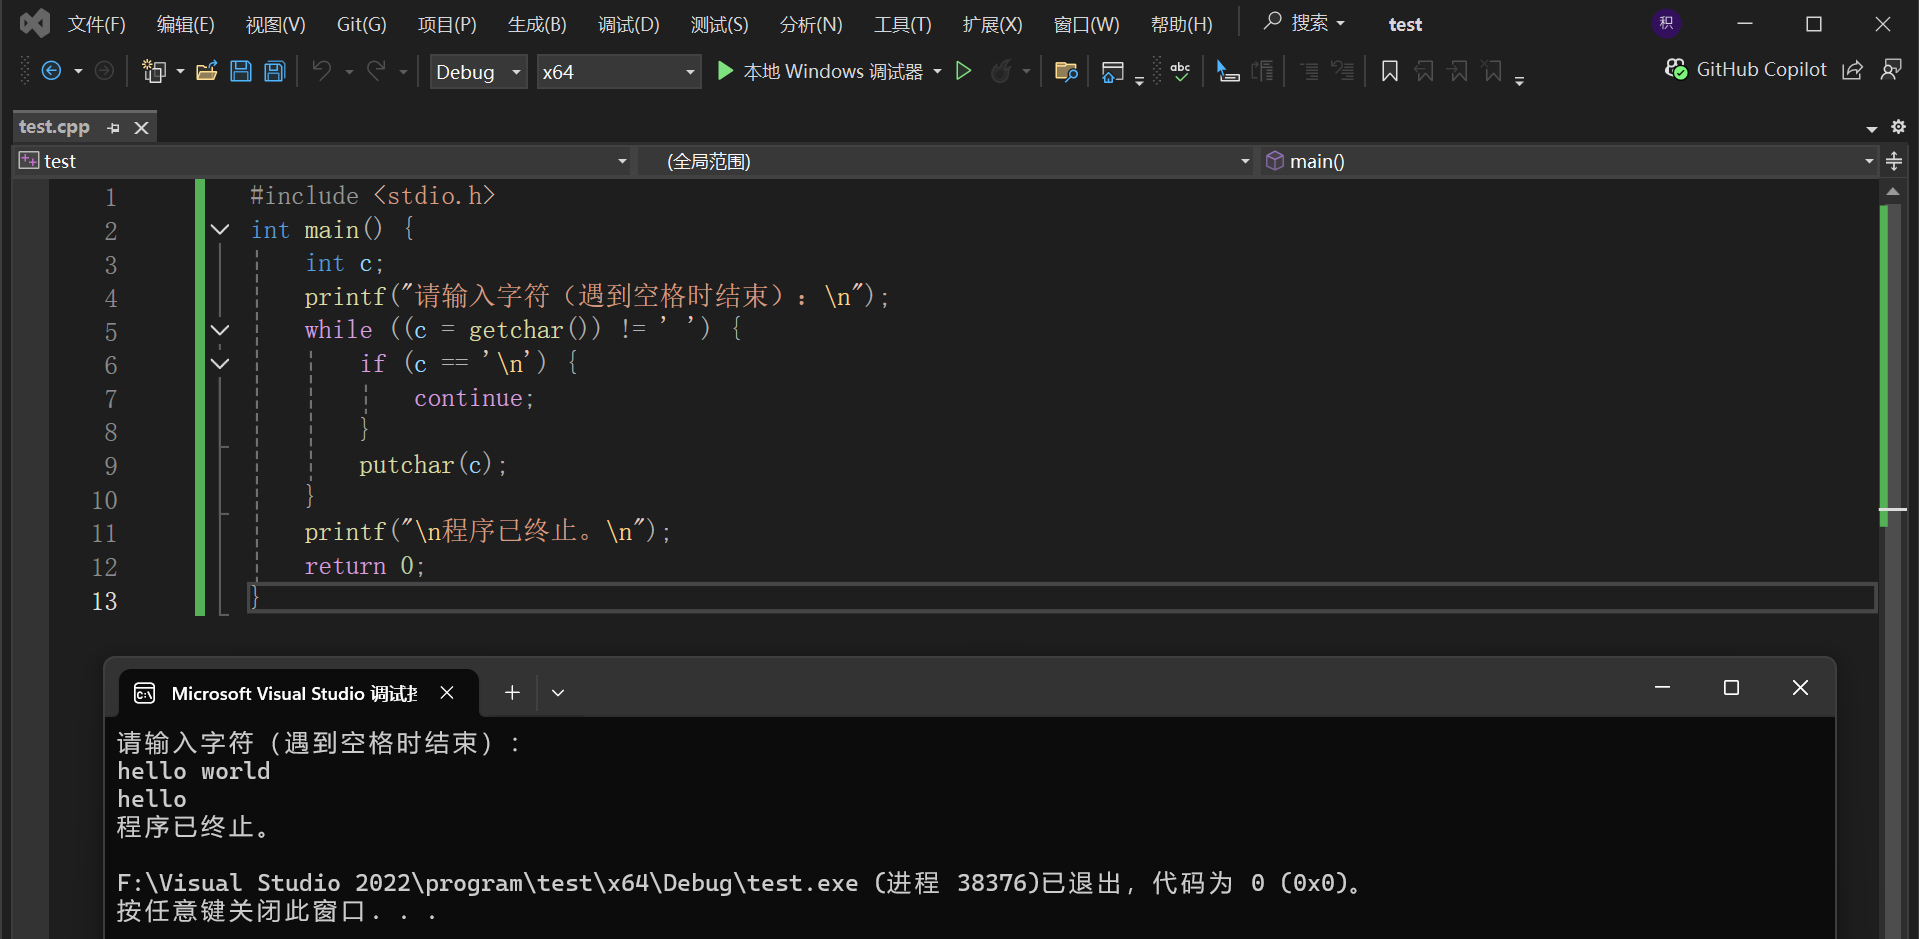Open the Git(G) menu
Image resolution: width=1919 pixels, height=939 pixels.
[362, 24]
